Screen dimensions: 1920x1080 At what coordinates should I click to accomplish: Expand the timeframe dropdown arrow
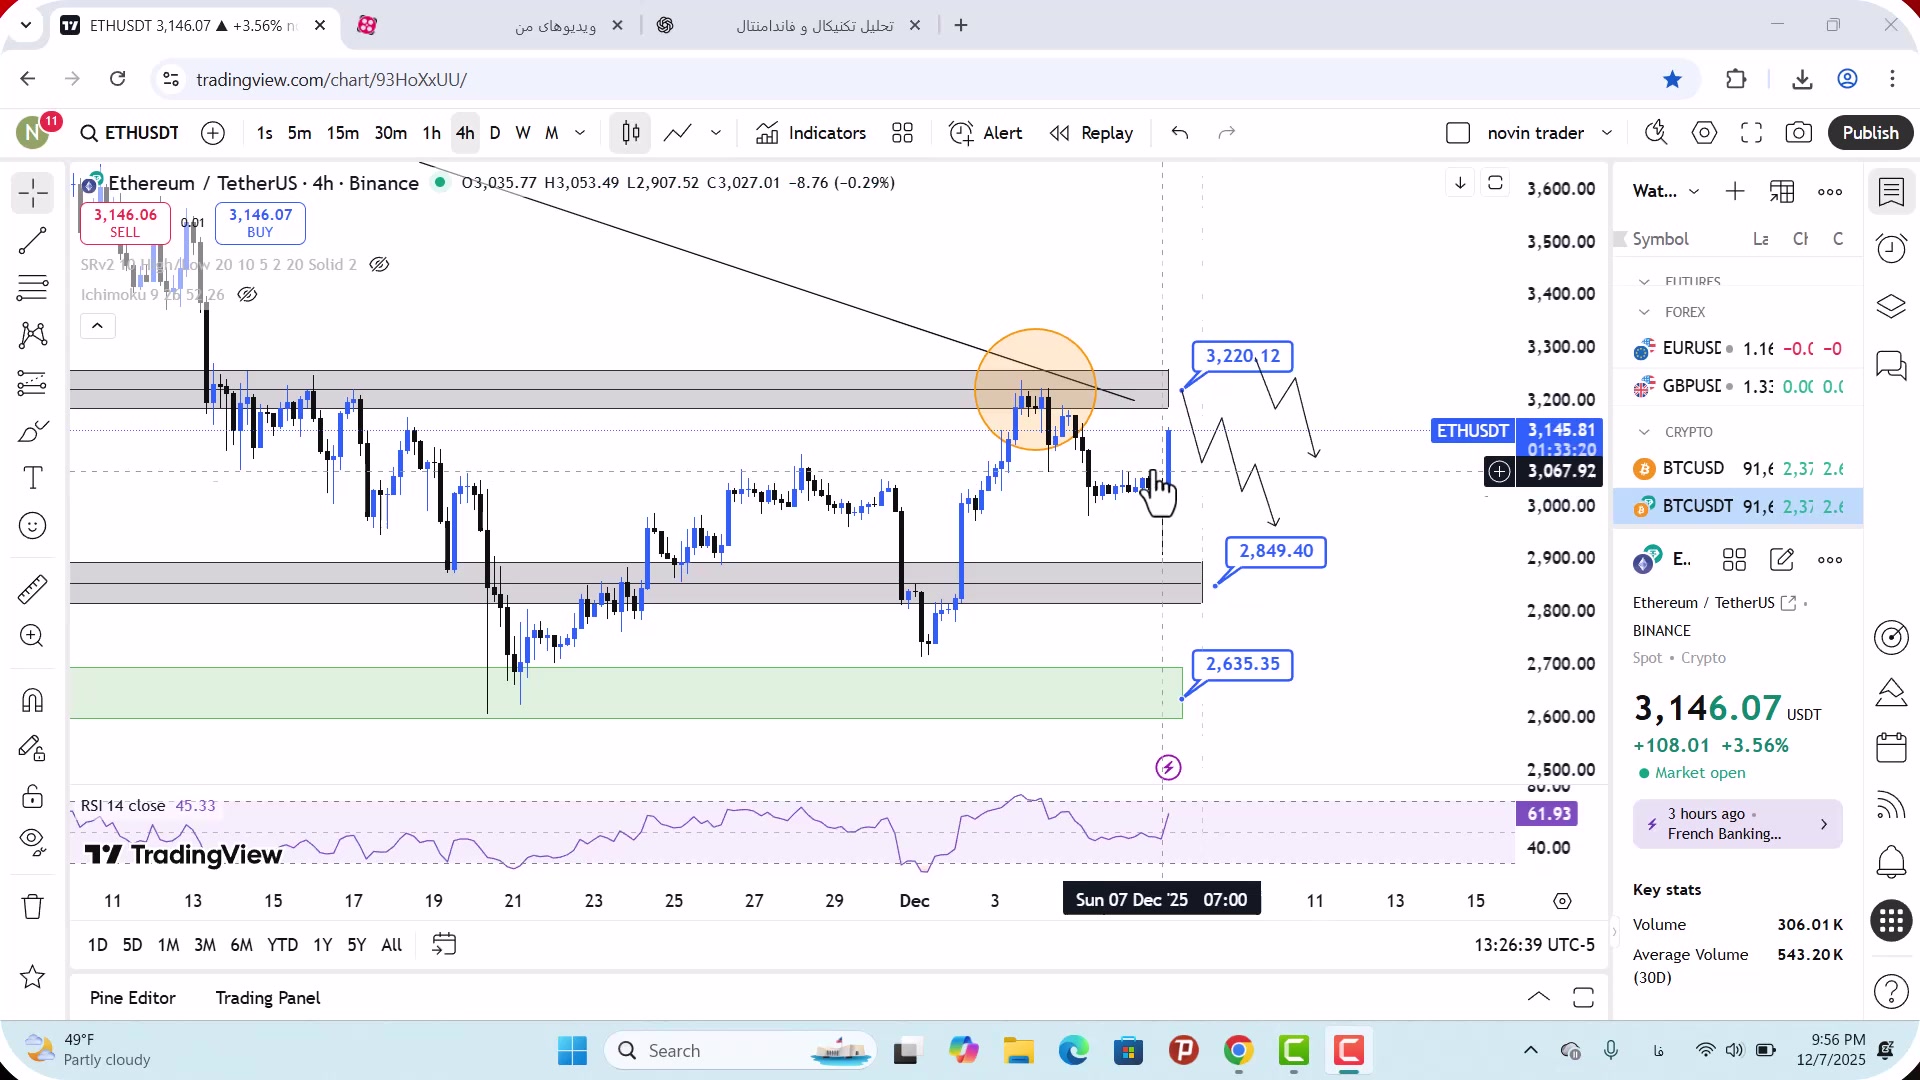pyautogui.click(x=580, y=133)
